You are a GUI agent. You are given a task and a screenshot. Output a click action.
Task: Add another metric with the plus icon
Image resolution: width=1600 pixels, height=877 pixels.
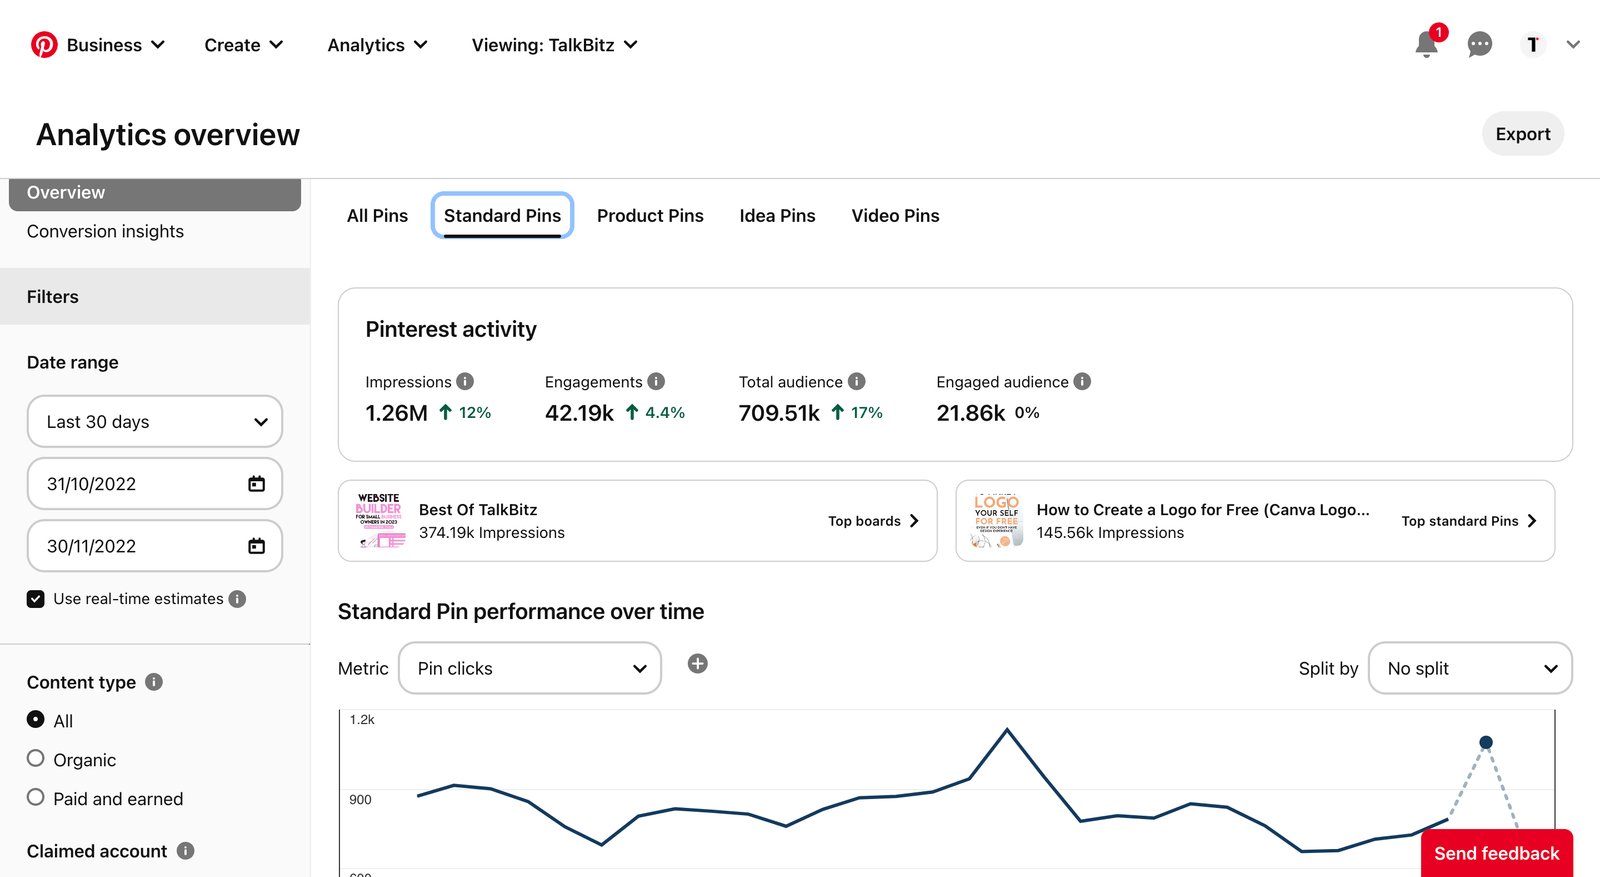(x=698, y=664)
